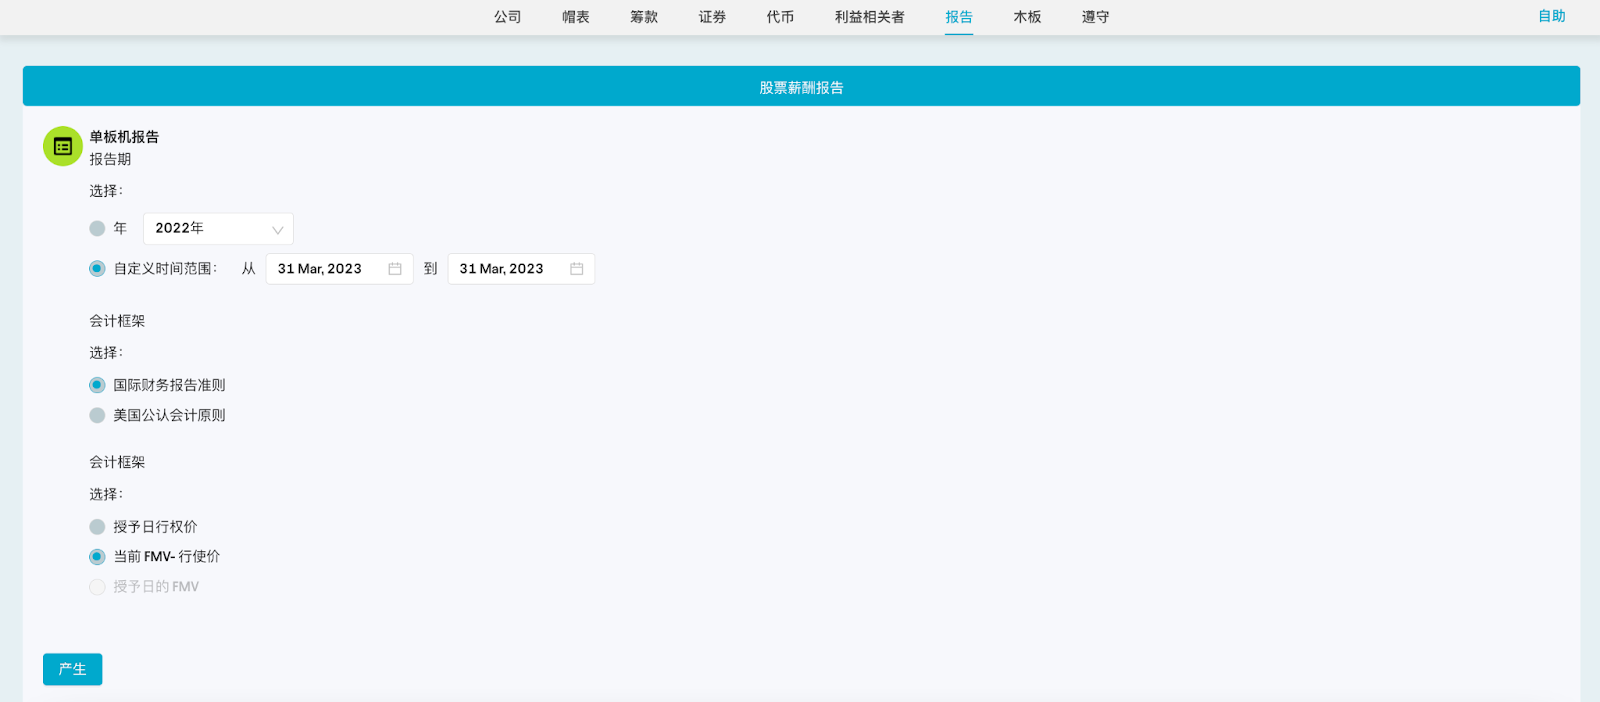Click the green report list icon

63,146
